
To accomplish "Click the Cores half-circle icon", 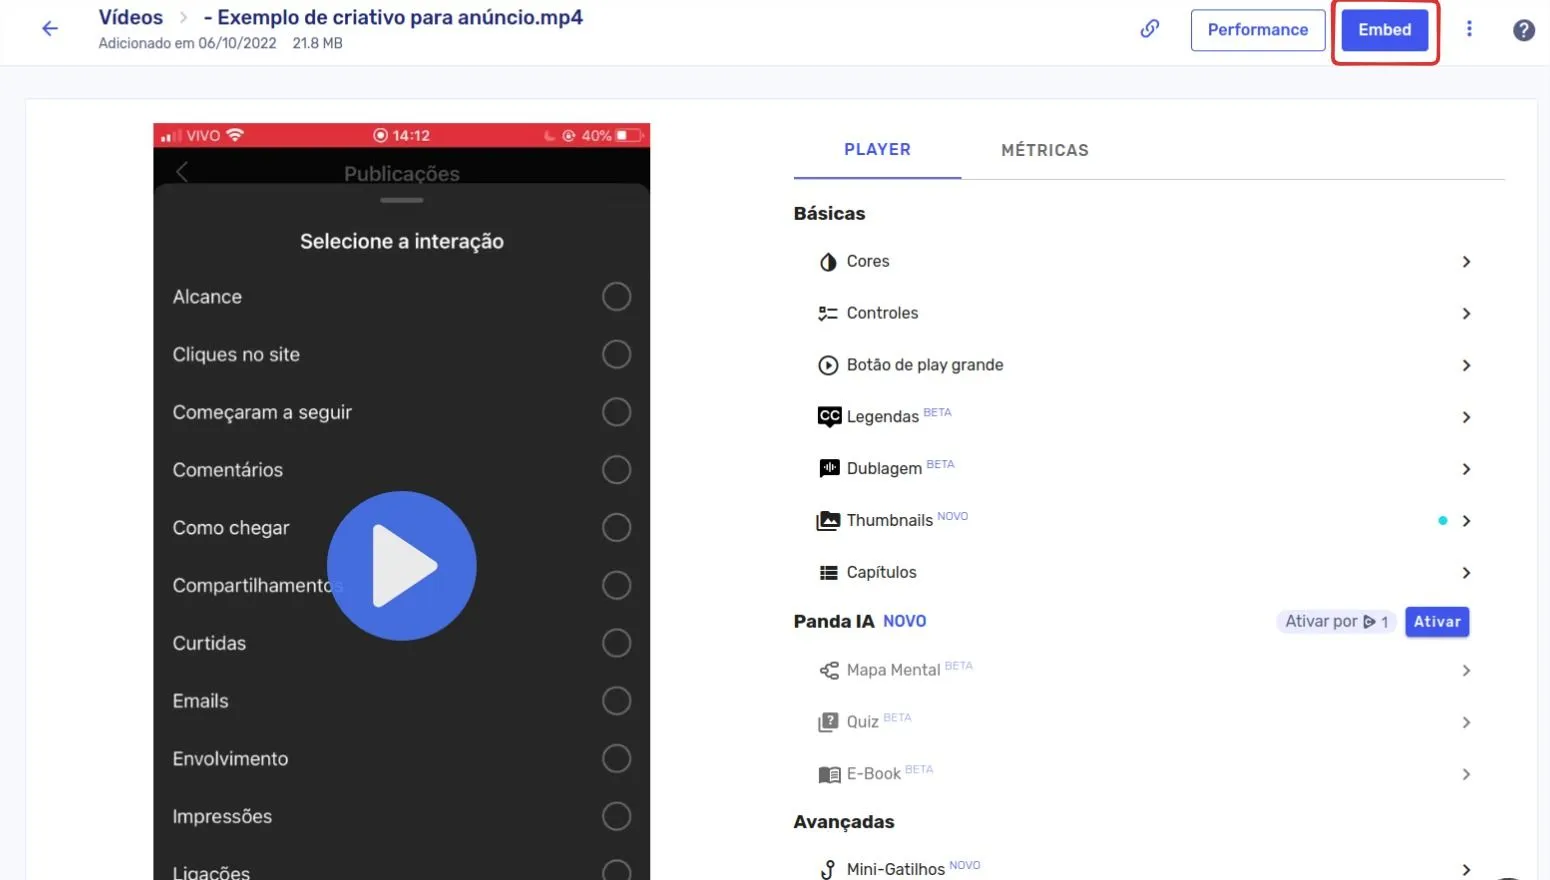I will tap(828, 262).
